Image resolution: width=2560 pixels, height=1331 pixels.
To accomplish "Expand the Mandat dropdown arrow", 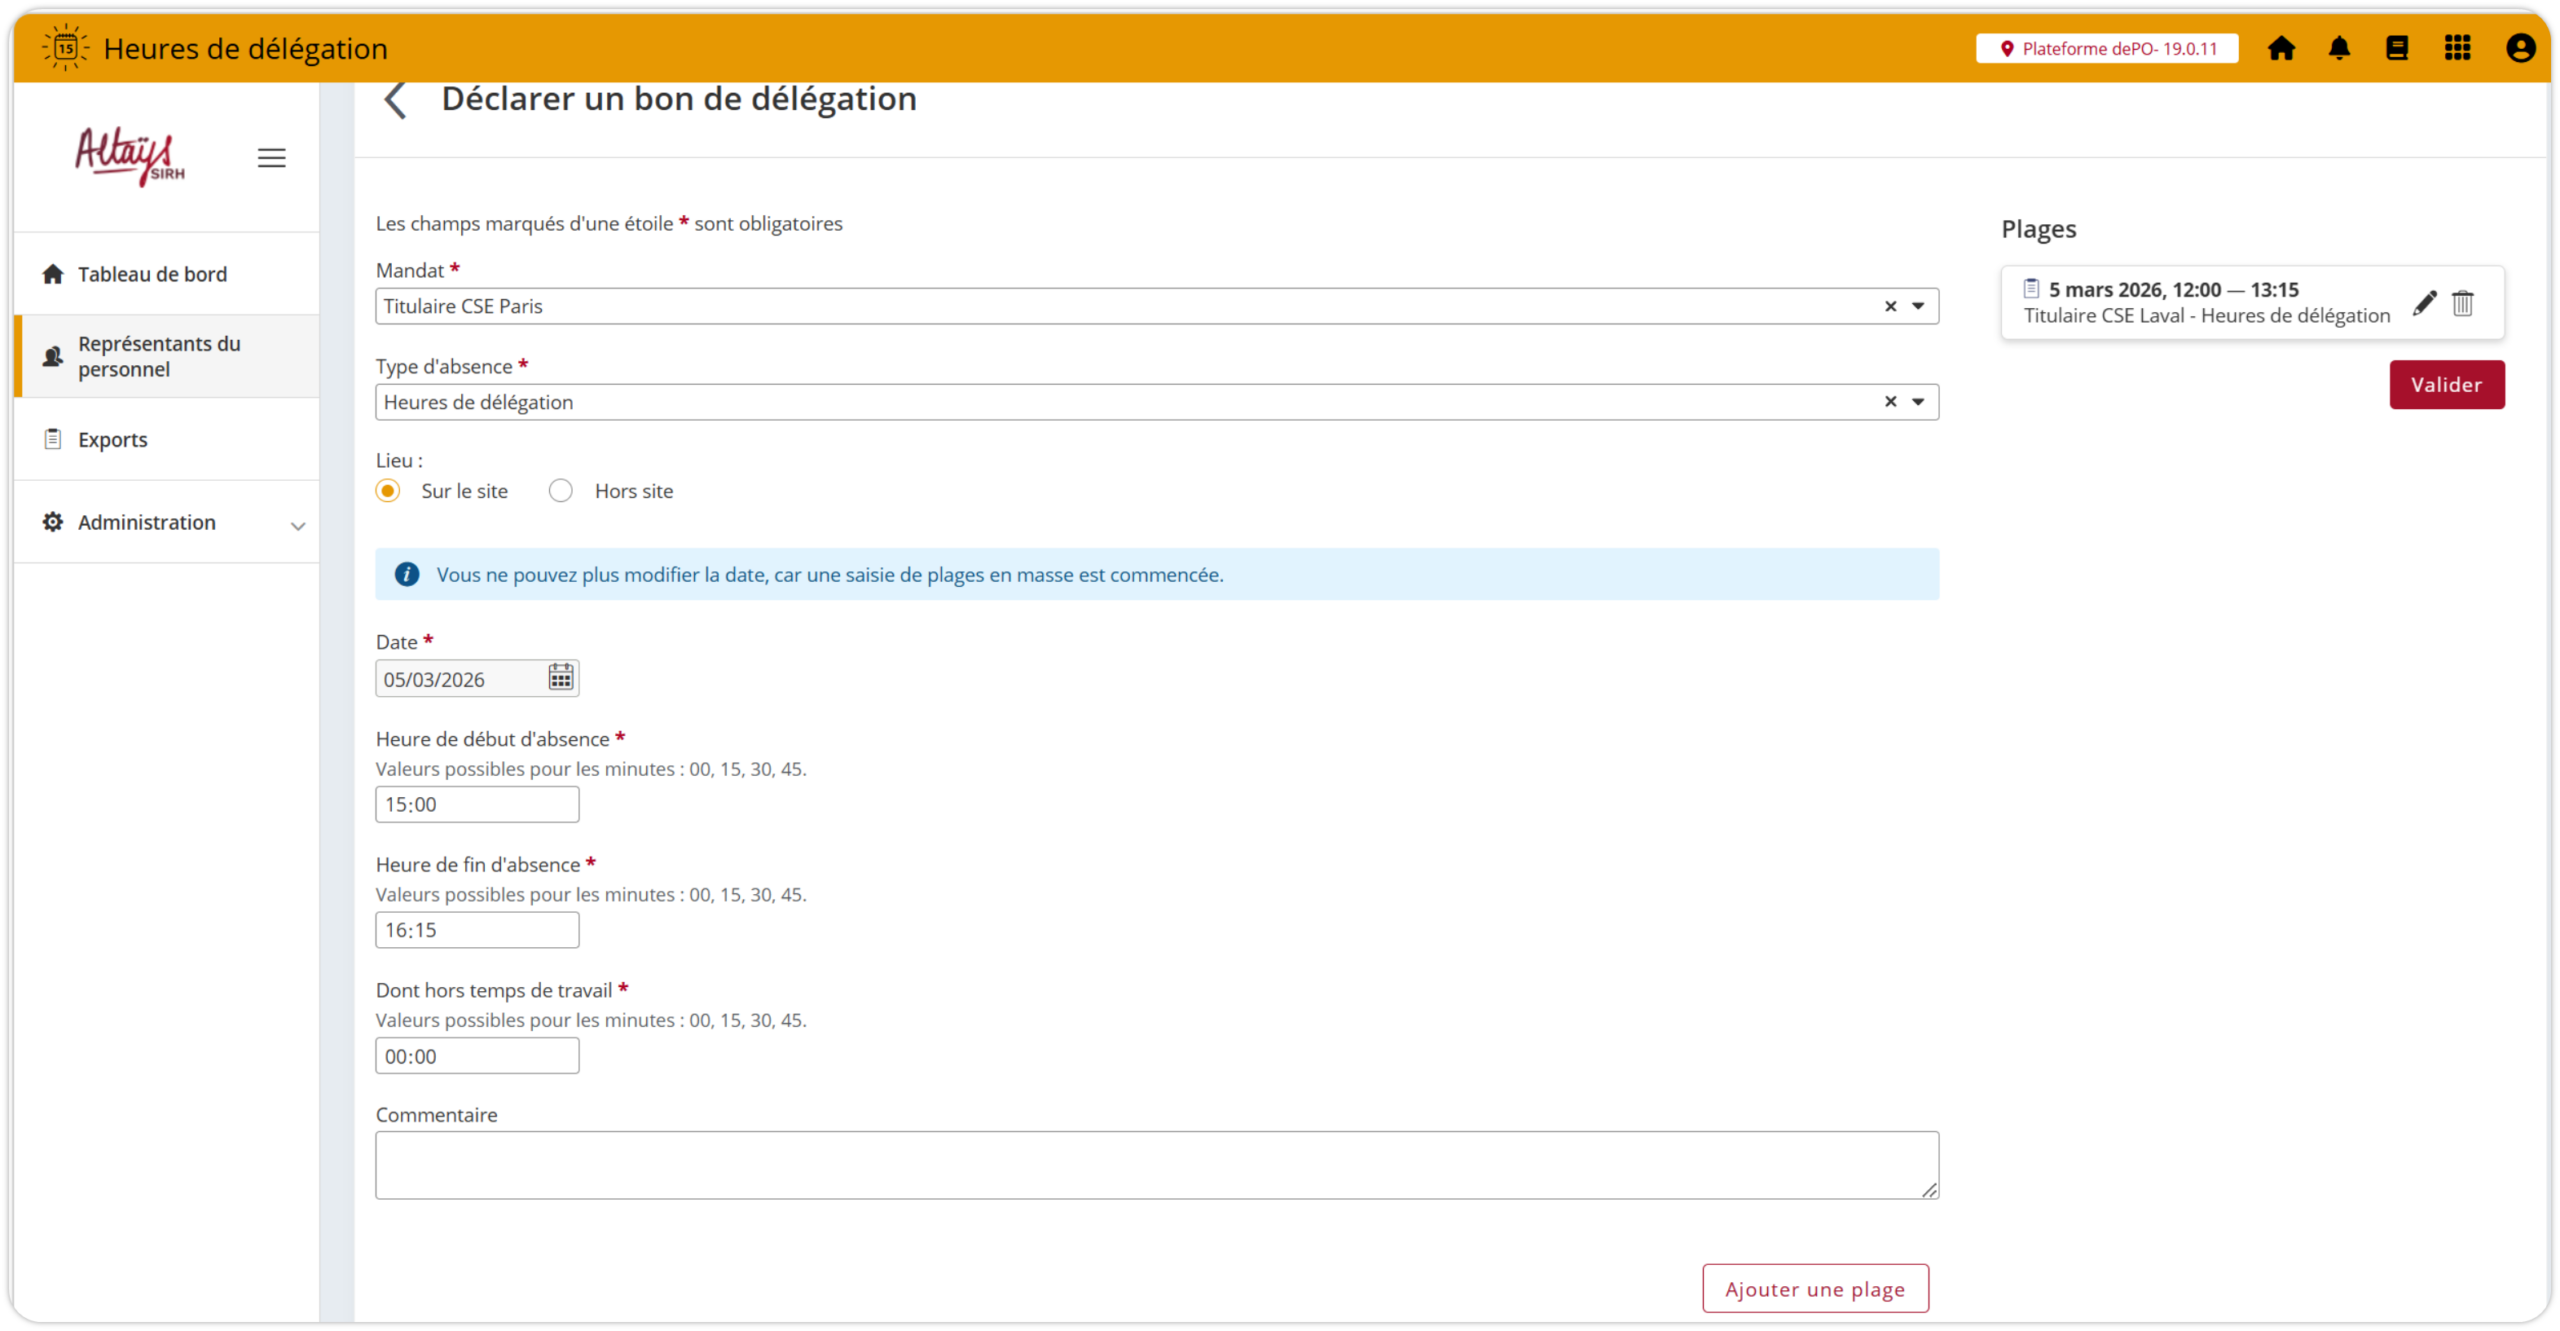I will [1918, 306].
